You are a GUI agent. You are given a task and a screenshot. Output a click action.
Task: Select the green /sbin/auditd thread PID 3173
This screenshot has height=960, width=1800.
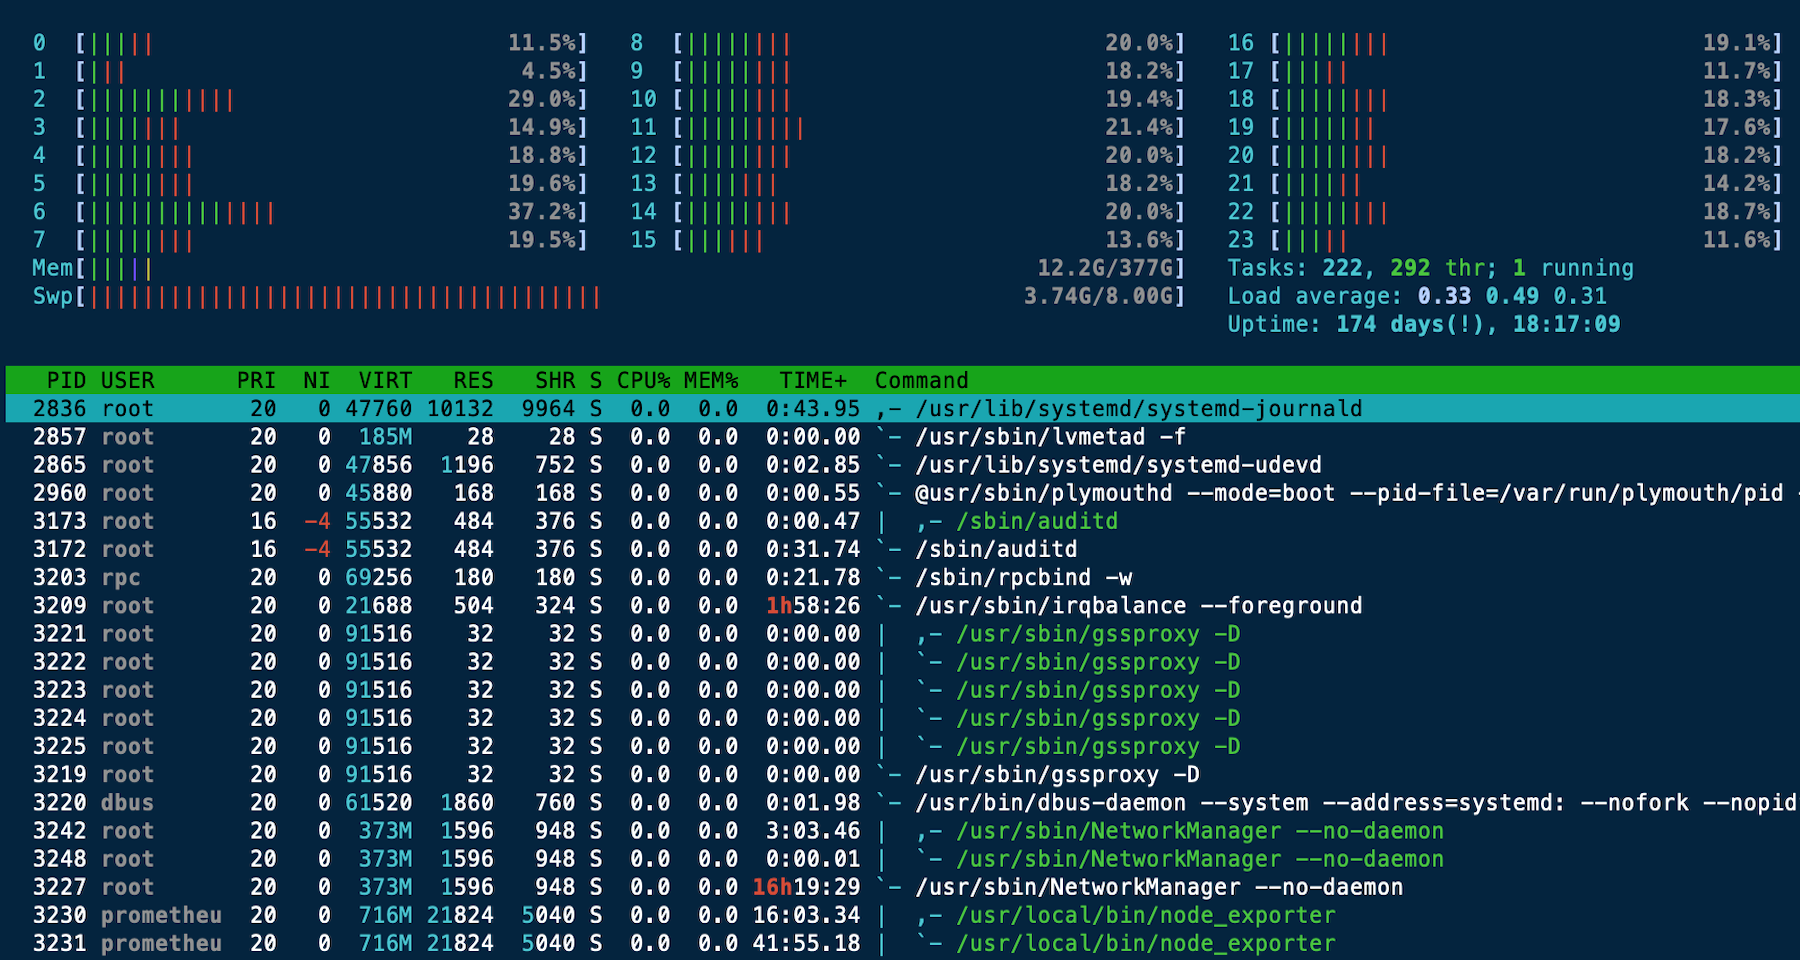point(902,521)
